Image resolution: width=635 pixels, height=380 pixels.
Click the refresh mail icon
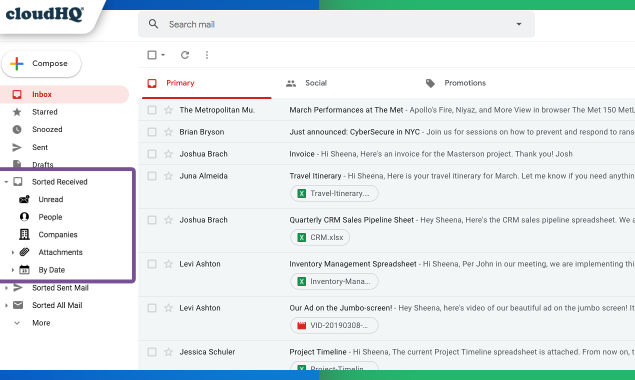pyautogui.click(x=185, y=55)
